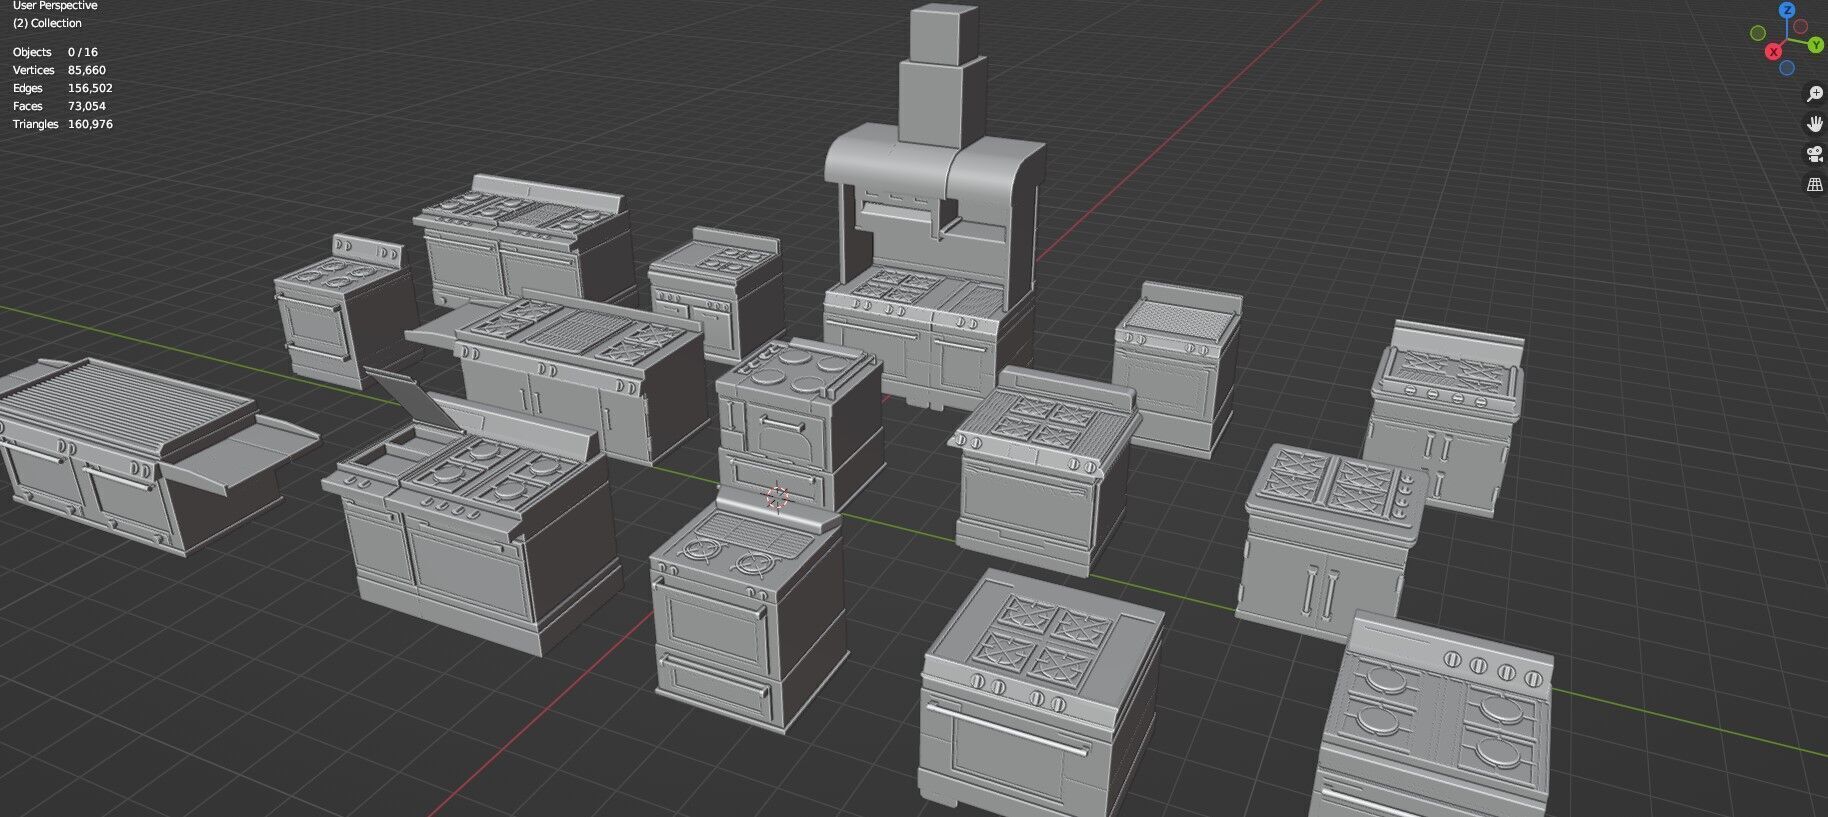Image resolution: width=1828 pixels, height=817 pixels.
Task: Toggle the camera view icon
Action: point(1814,154)
